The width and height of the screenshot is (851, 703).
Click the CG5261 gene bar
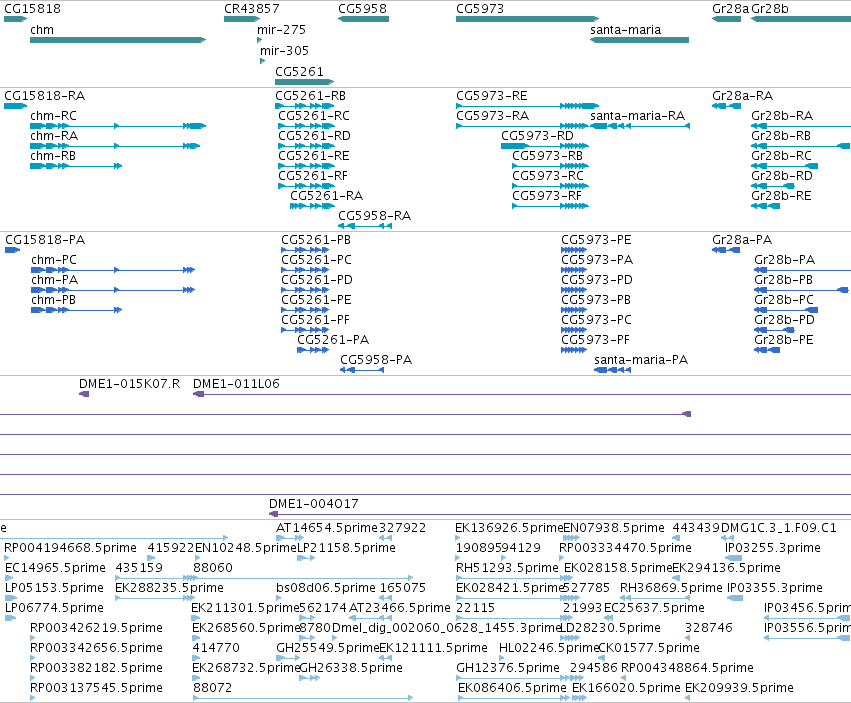[304, 82]
